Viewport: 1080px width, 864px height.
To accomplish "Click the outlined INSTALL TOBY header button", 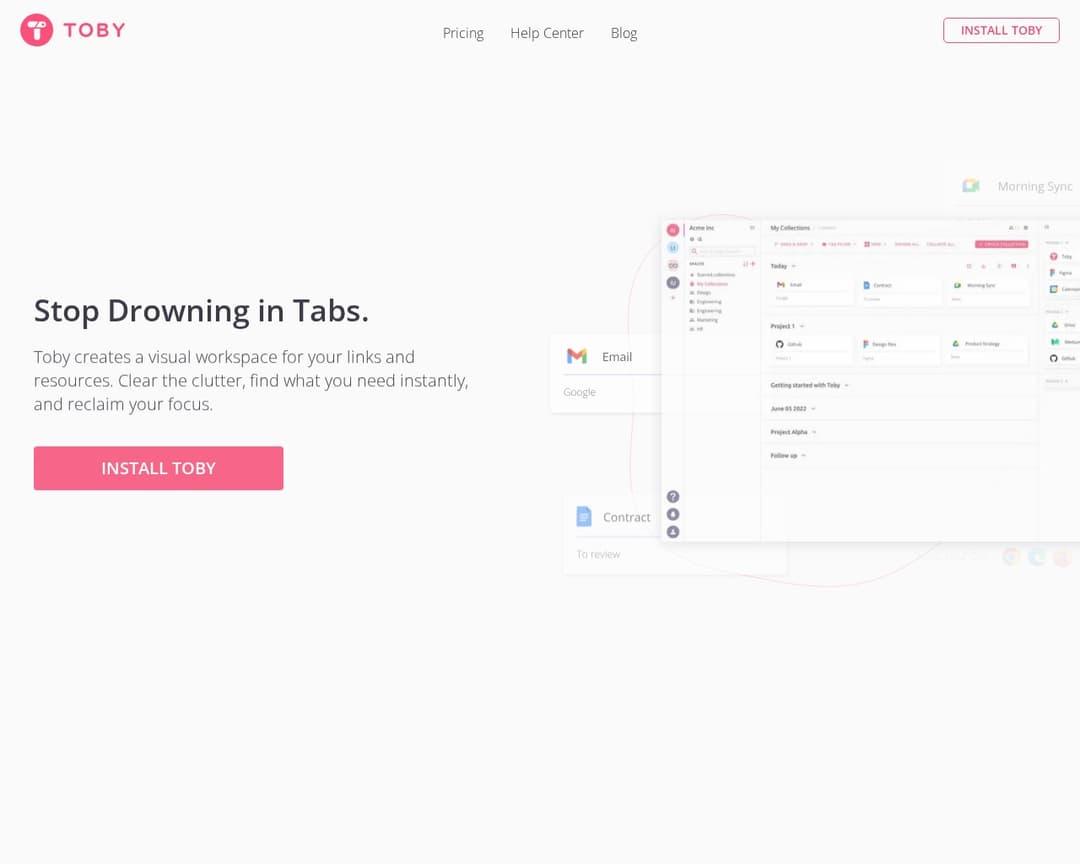I will point(1001,30).
